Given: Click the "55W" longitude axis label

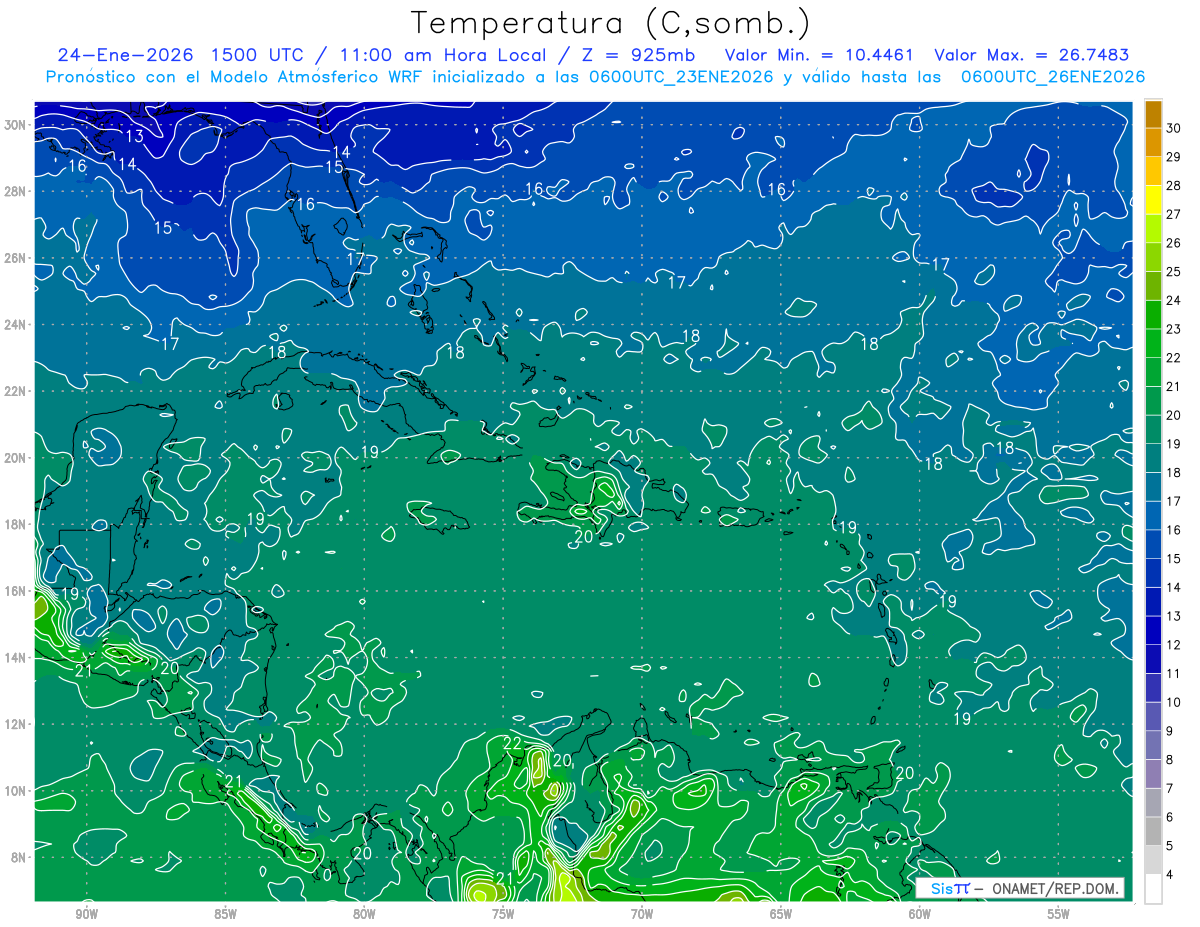Looking at the screenshot, I should 1059,914.
